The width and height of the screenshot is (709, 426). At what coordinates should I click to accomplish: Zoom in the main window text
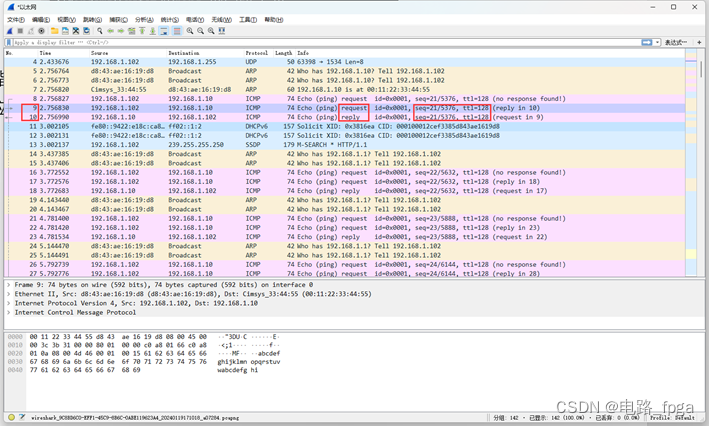(190, 31)
